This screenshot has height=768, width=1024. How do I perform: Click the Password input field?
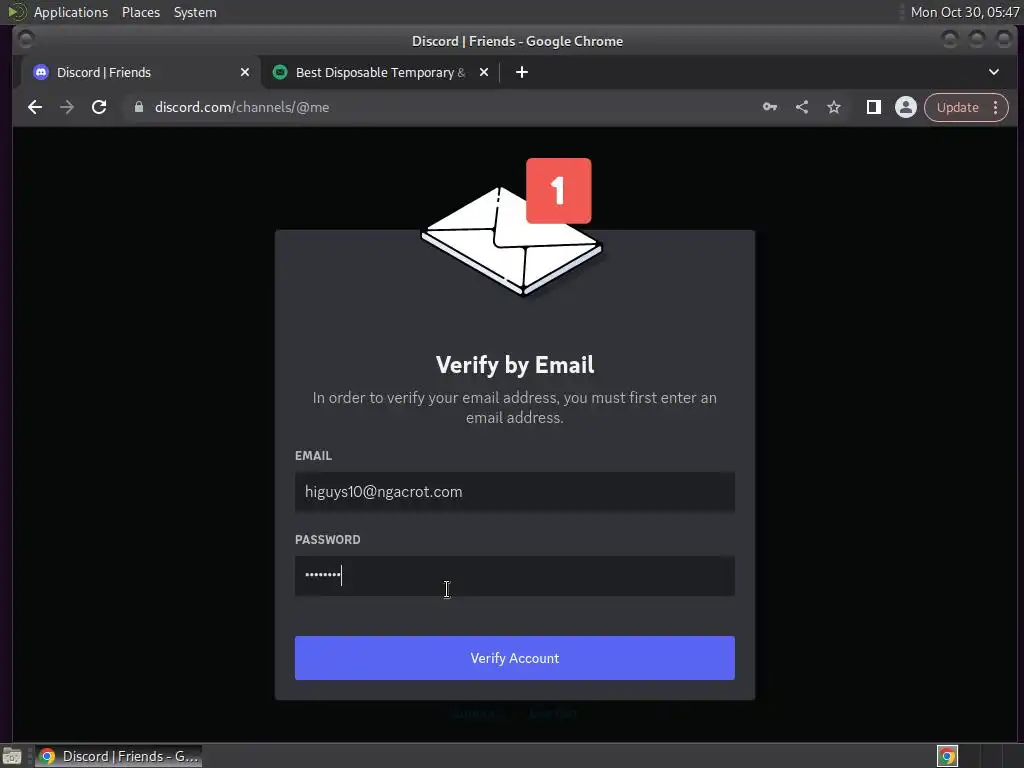(515, 575)
